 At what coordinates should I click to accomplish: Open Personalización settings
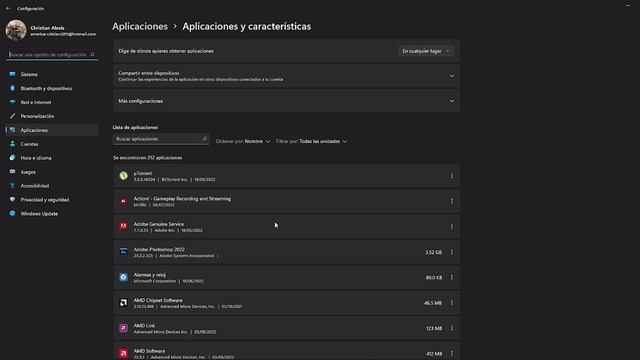[52, 116]
